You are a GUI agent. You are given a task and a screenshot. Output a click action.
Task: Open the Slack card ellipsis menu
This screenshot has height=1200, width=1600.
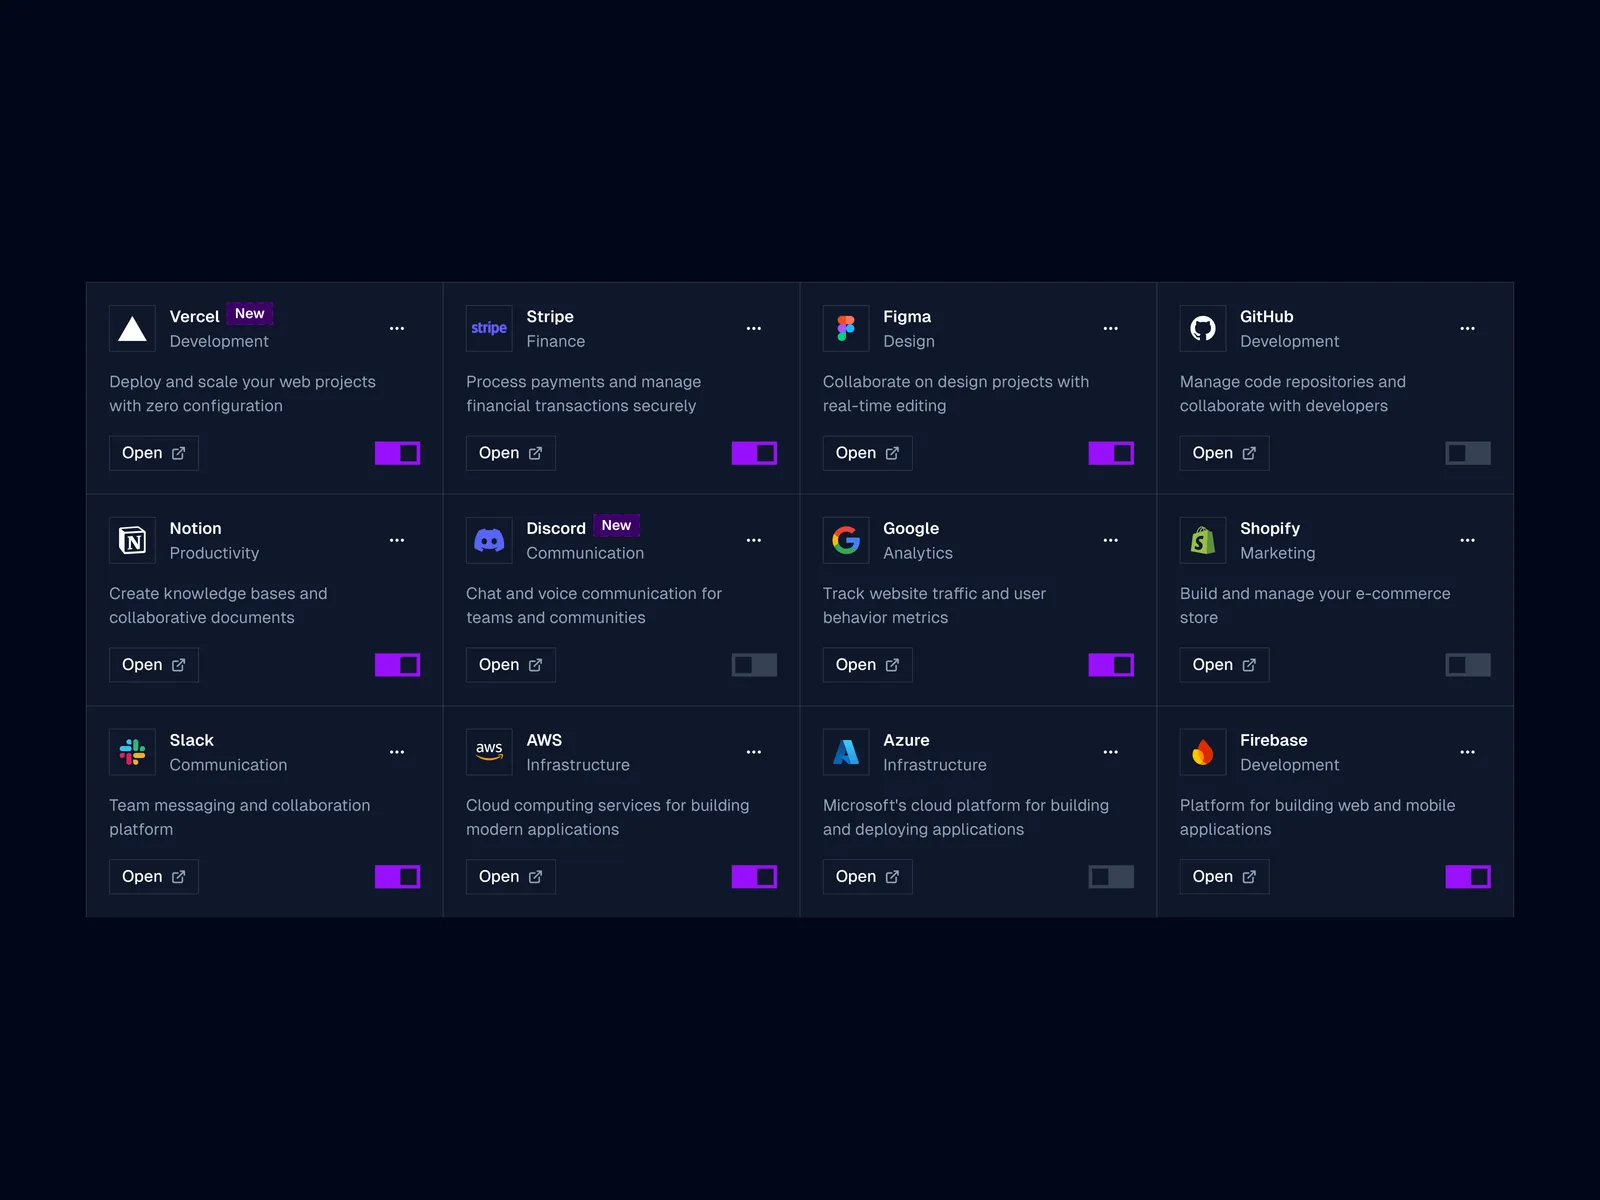(x=397, y=752)
